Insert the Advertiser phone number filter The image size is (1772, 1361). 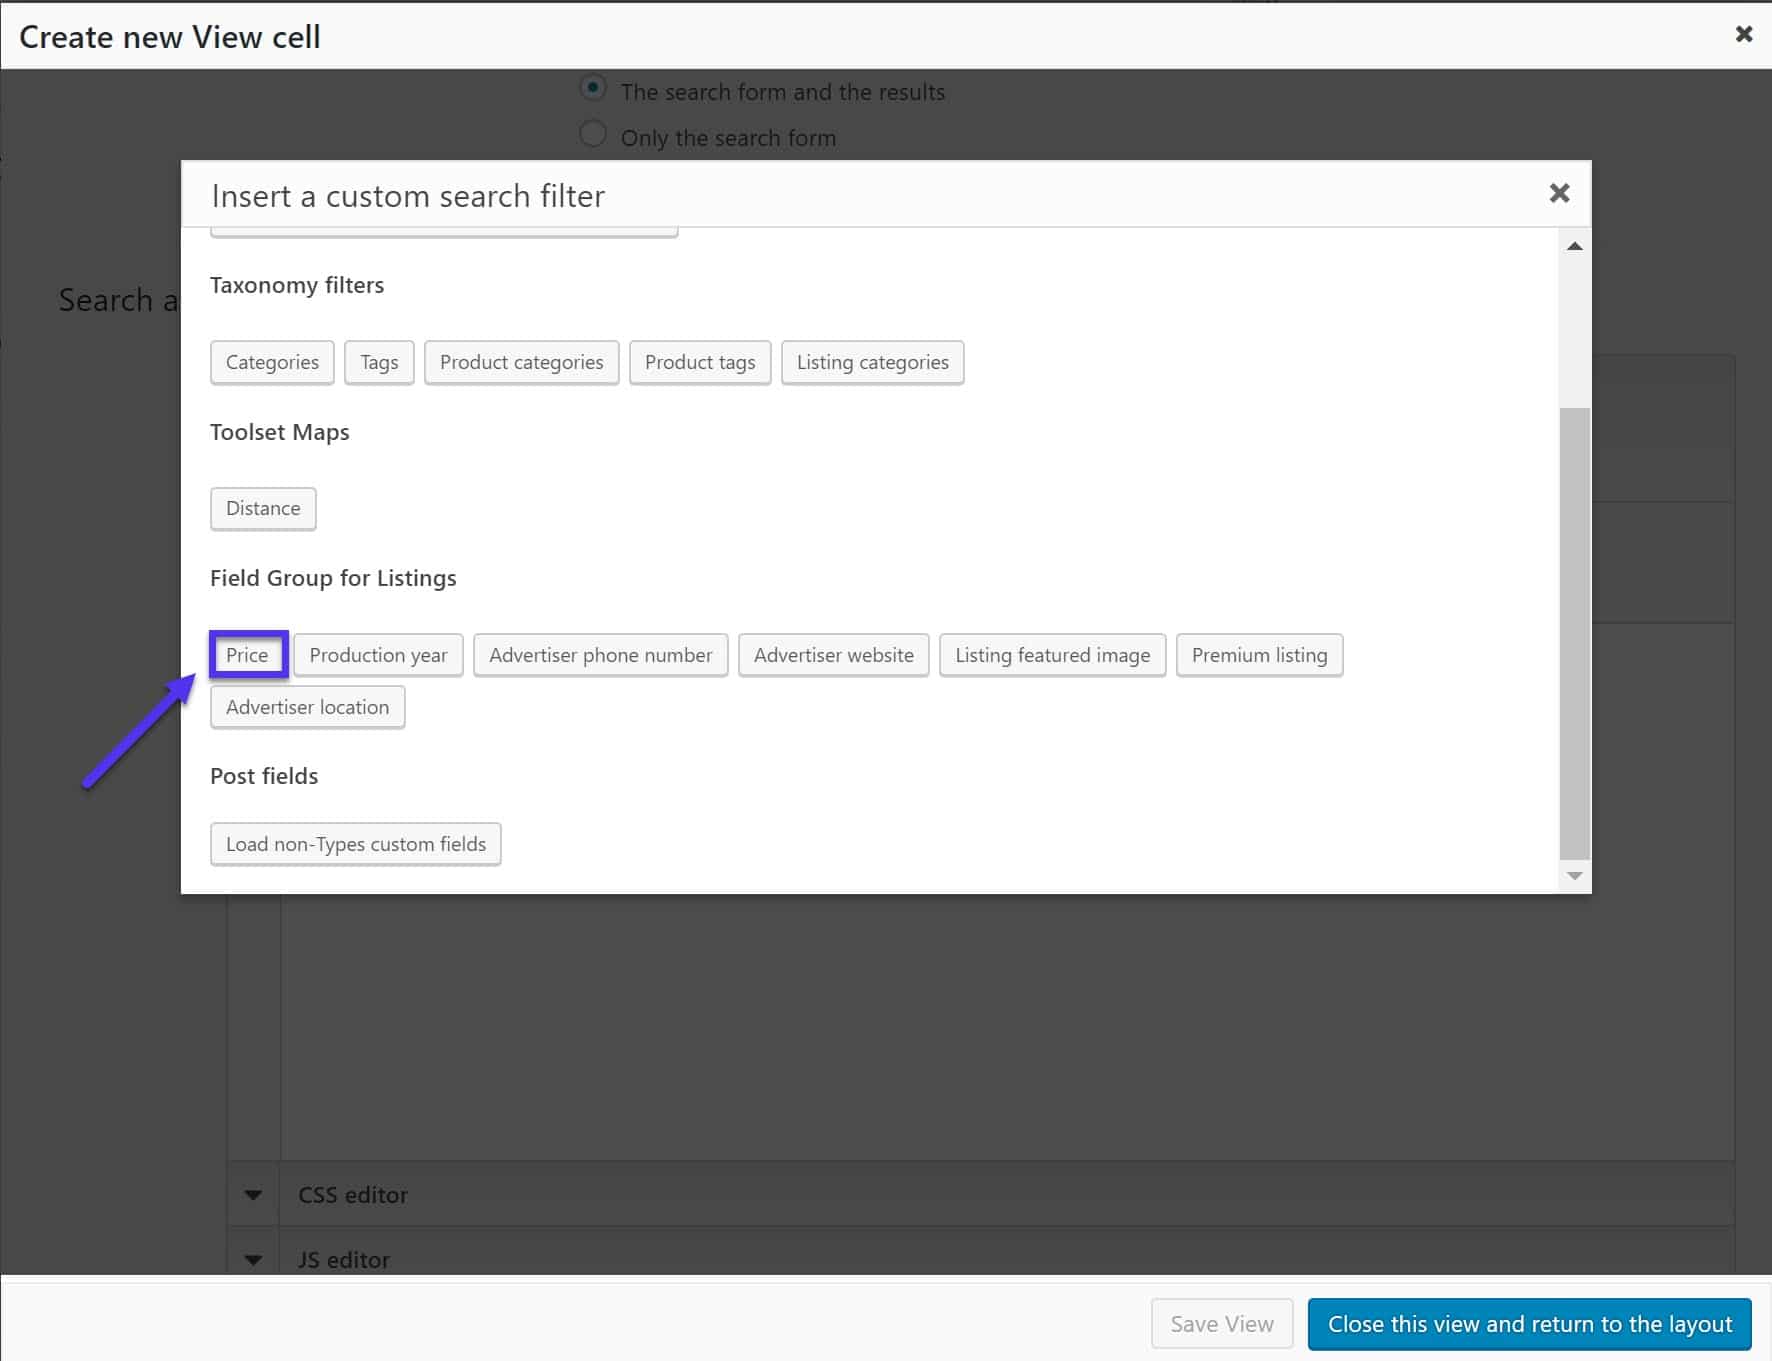tap(600, 655)
